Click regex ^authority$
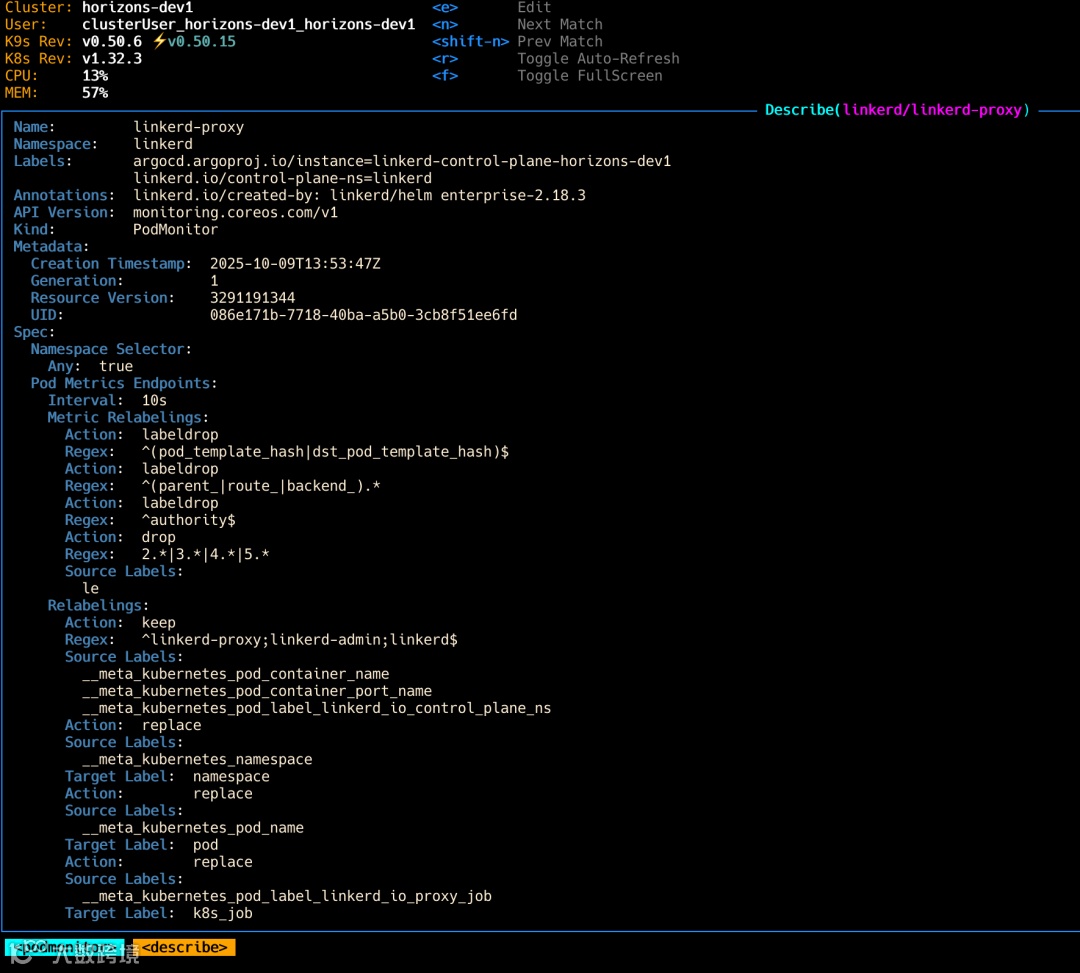Image resolution: width=1080 pixels, height=973 pixels. [189, 520]
